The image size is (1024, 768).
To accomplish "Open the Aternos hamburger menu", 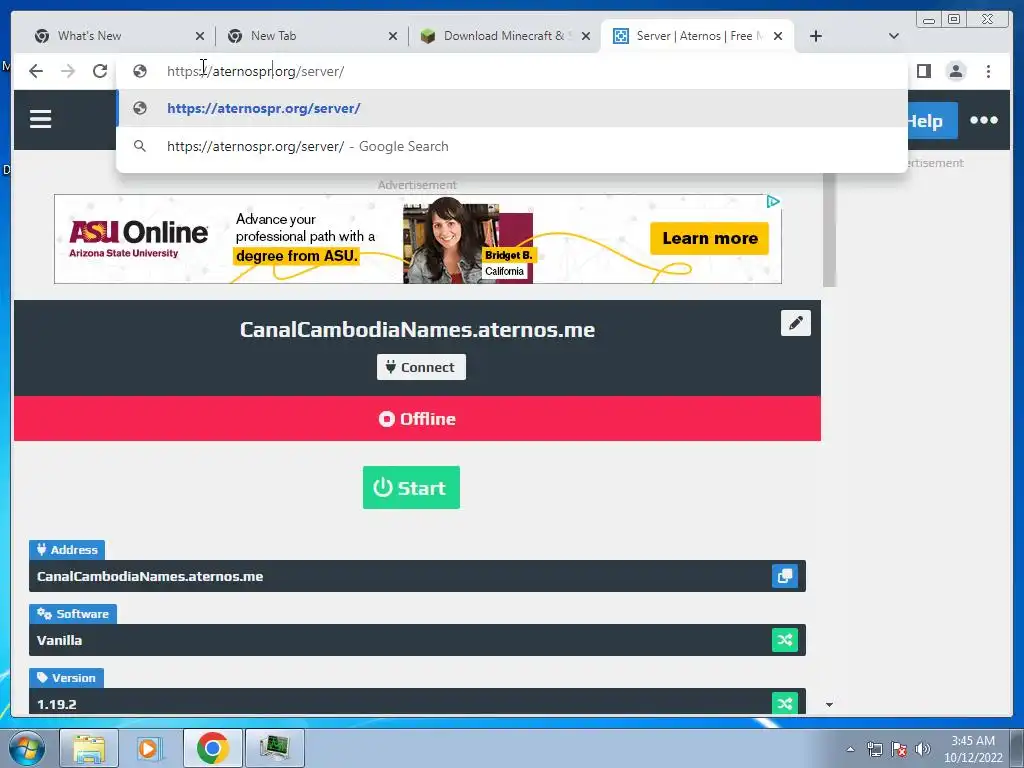I will tap(40, 119).
